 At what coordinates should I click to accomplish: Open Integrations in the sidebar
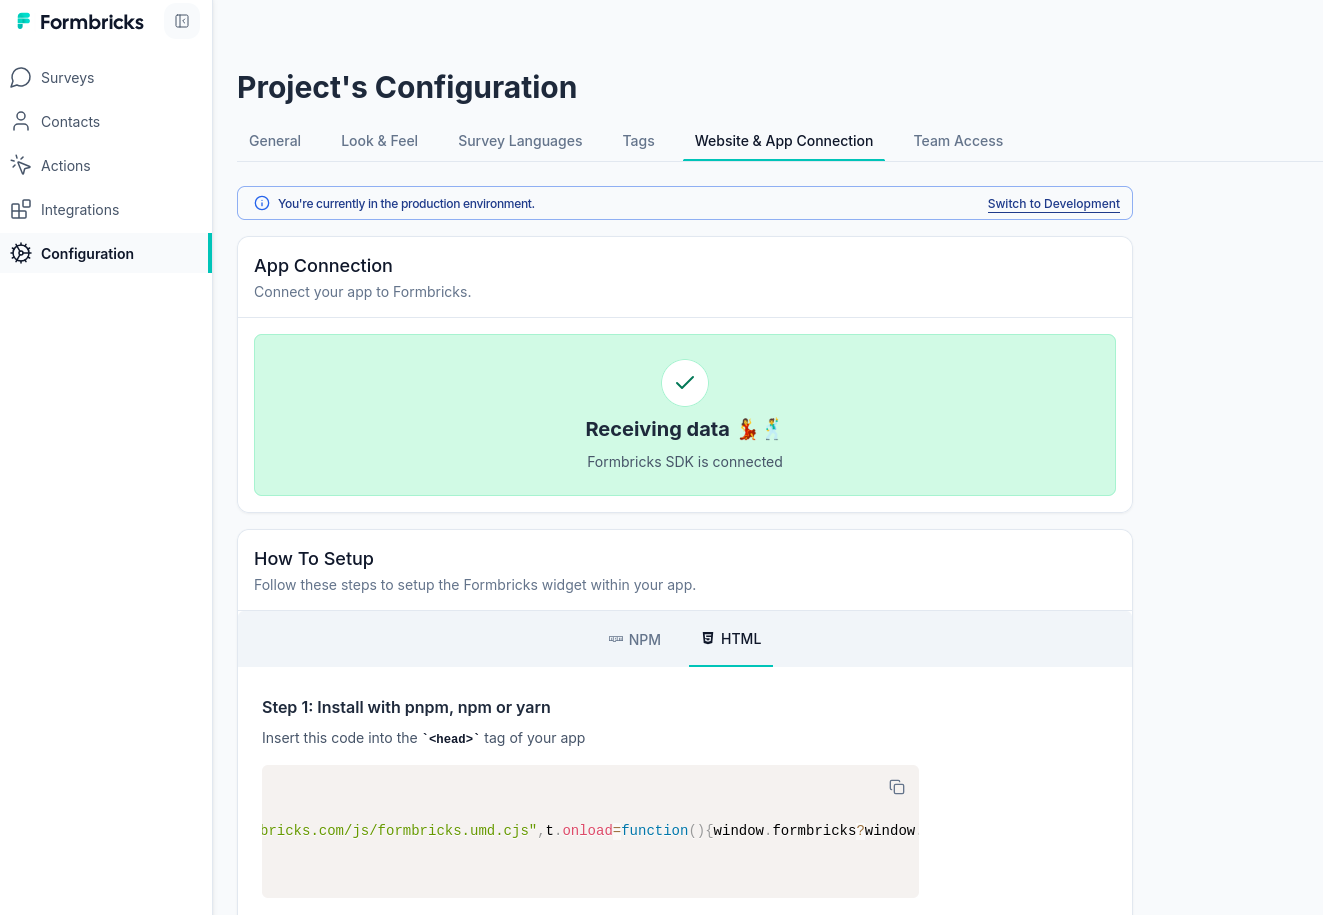click(x=106, y=210)
